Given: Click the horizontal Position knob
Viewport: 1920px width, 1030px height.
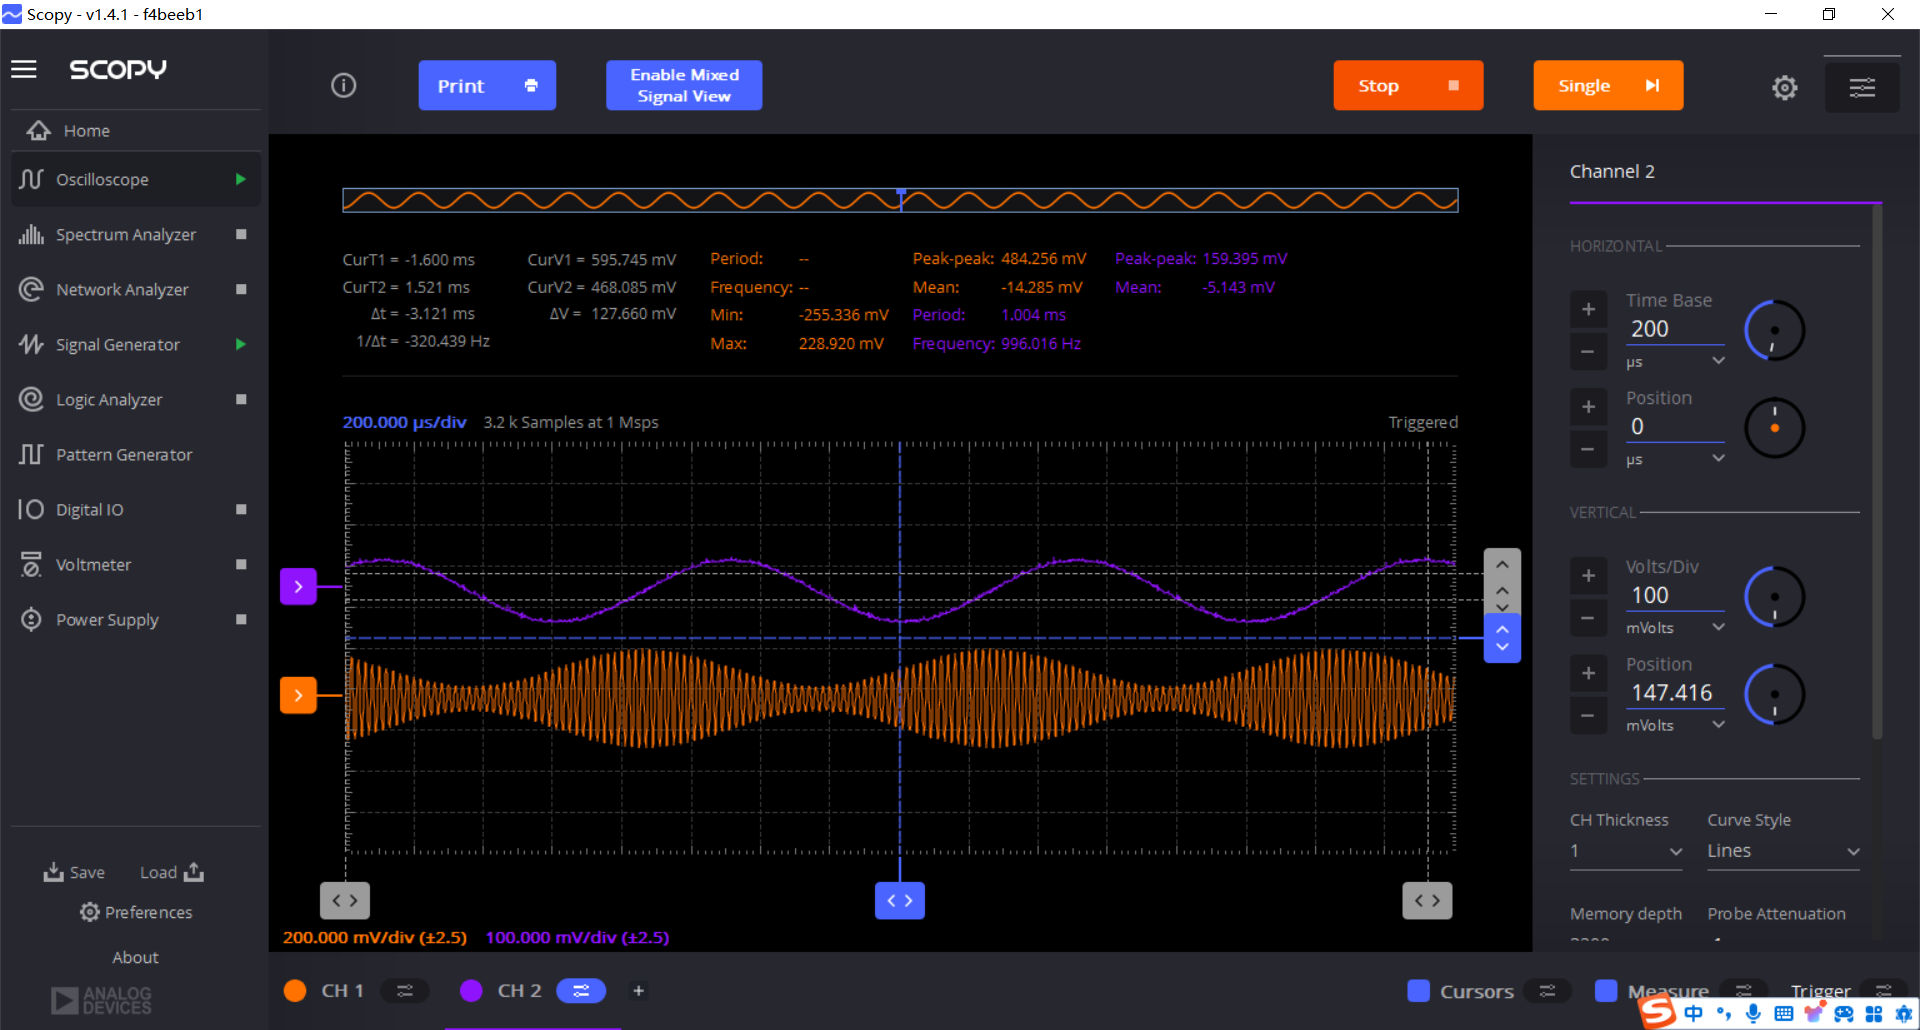Looking at the screenshot, I should 1774,428.
